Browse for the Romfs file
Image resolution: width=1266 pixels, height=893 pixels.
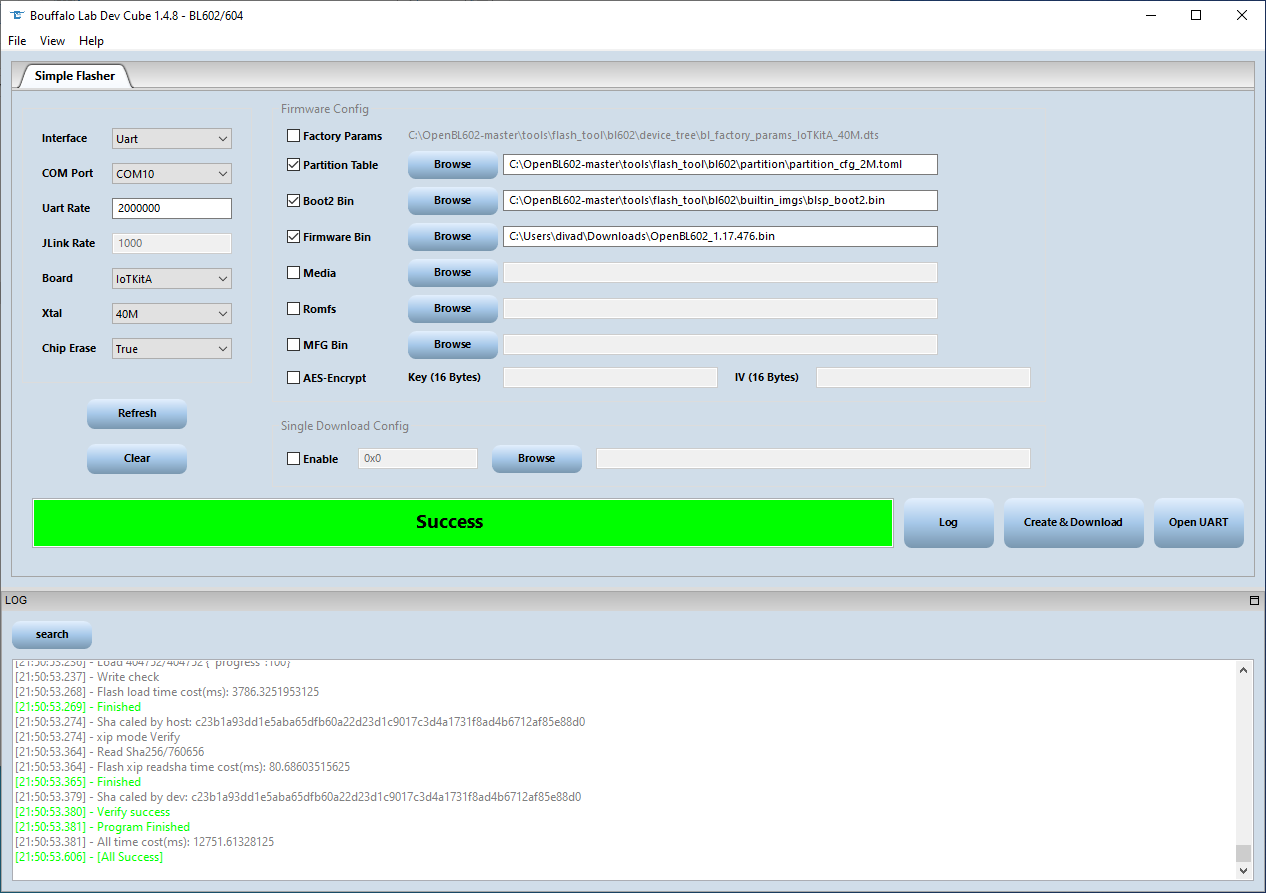(452, 309)
